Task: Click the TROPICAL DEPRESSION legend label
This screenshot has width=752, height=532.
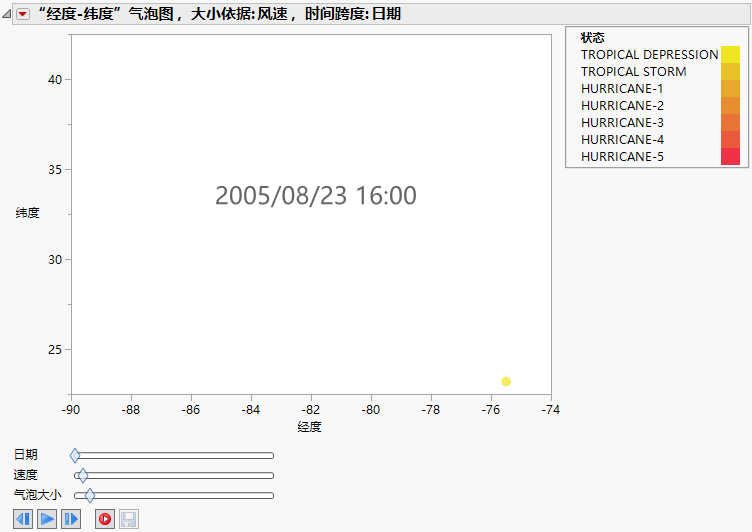Action: click(649, 55)
